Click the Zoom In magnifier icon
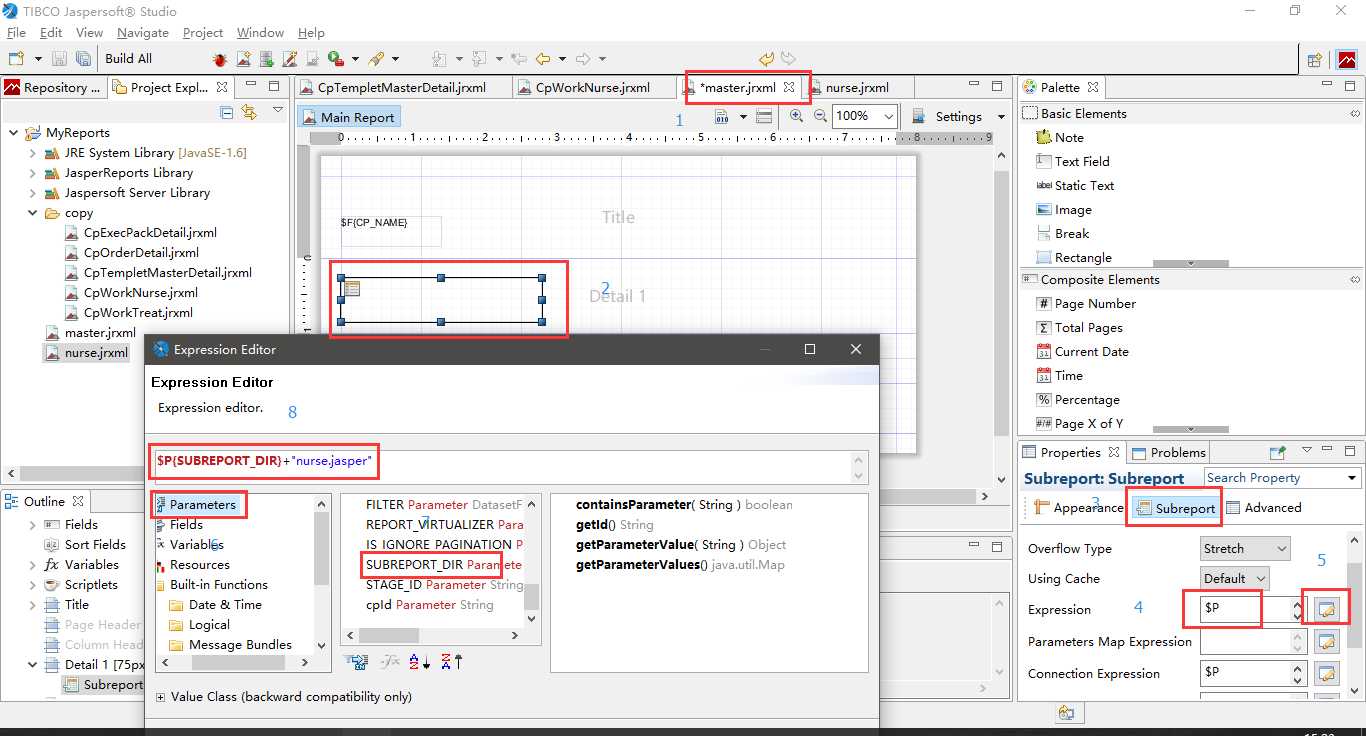This screenshot has width=1366, height=736. coord(796,116)
